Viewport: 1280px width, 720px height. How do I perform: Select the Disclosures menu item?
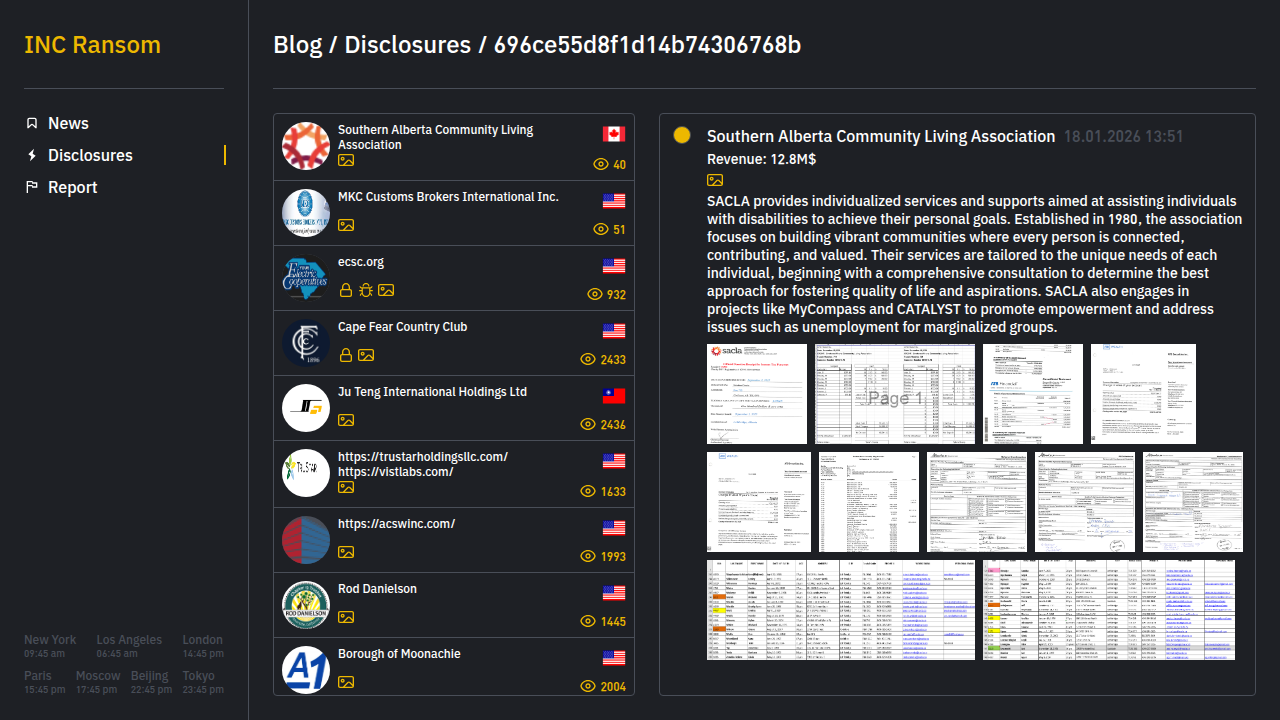click(90, 155)
